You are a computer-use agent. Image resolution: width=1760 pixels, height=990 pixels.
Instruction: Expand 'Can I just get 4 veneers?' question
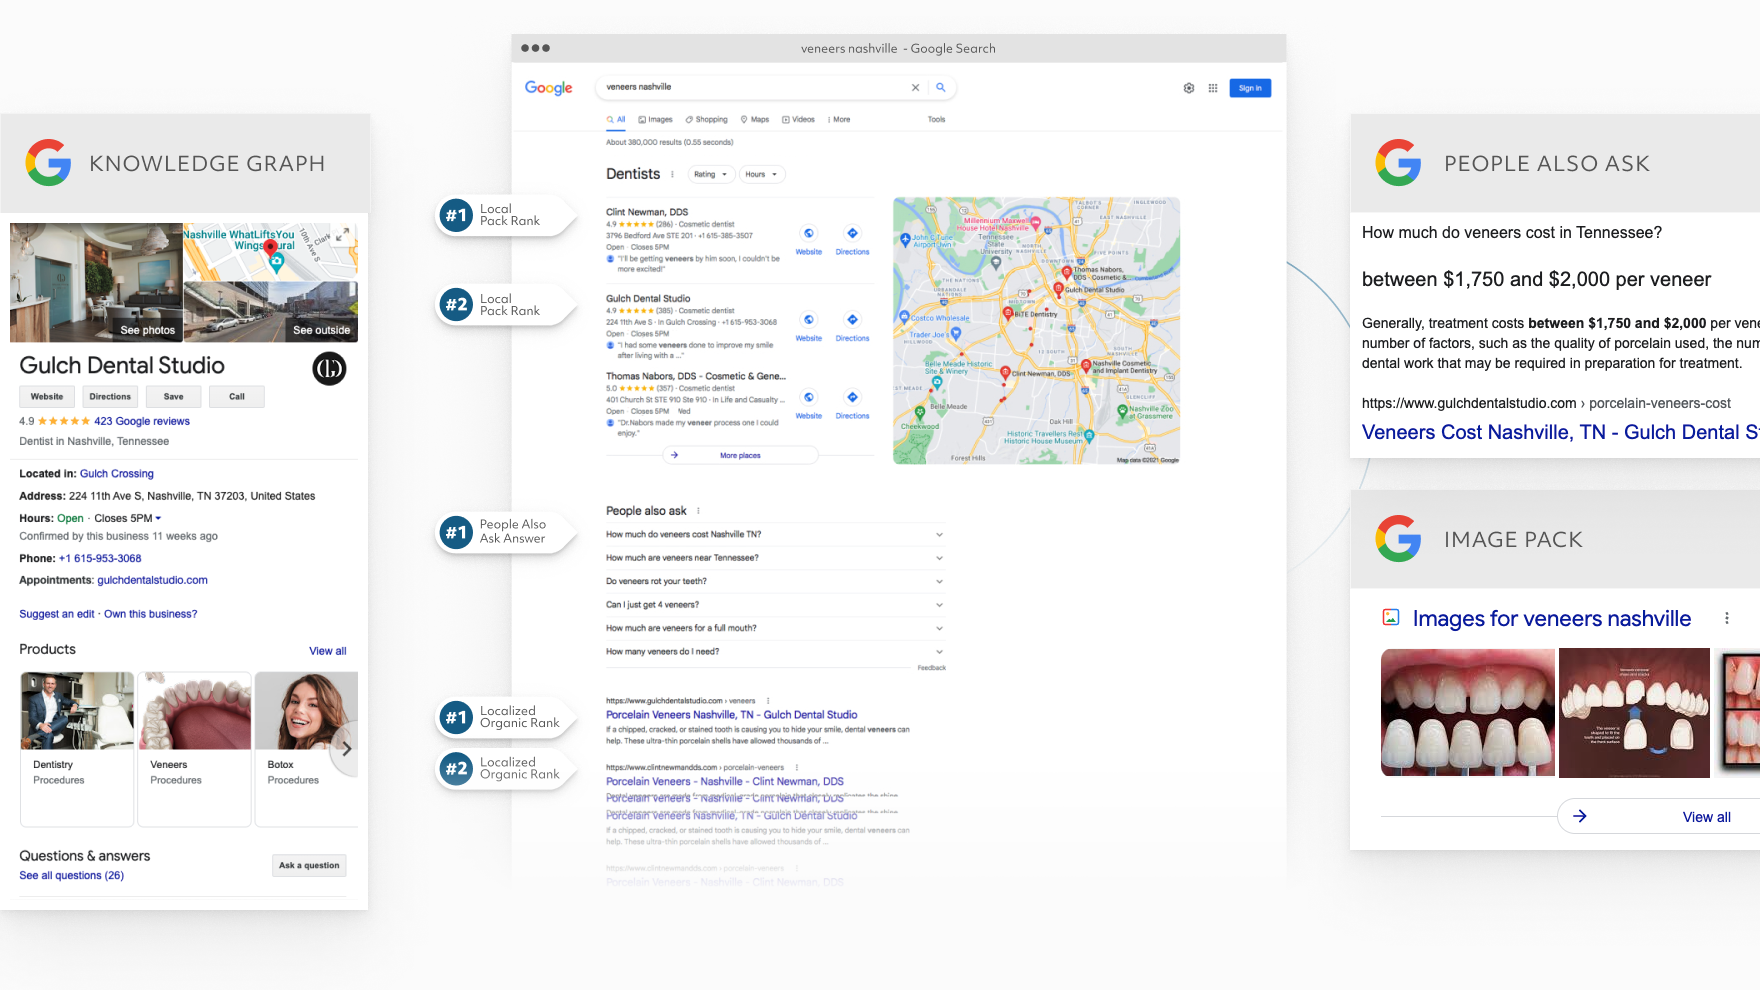[x=775, y=605]
